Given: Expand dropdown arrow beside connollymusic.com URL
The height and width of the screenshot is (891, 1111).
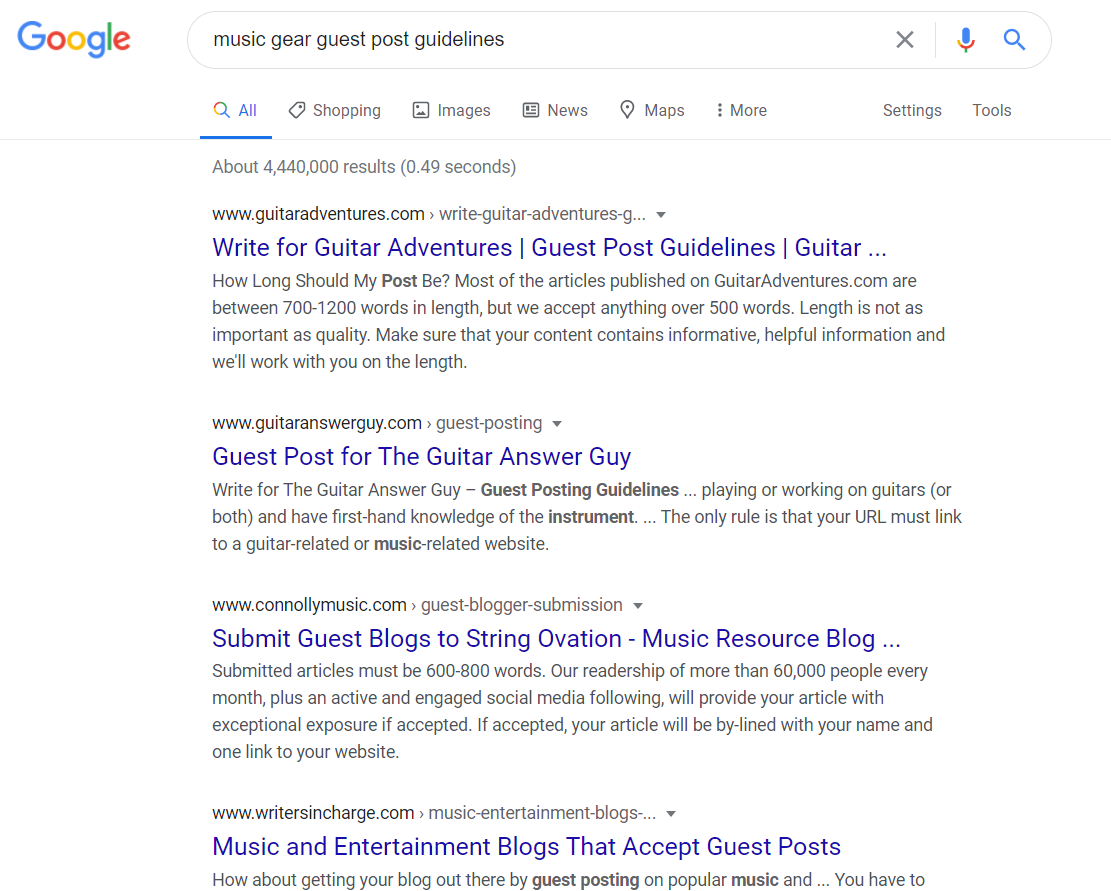Looking at the screenshot, I should click(x=638, y=606).
